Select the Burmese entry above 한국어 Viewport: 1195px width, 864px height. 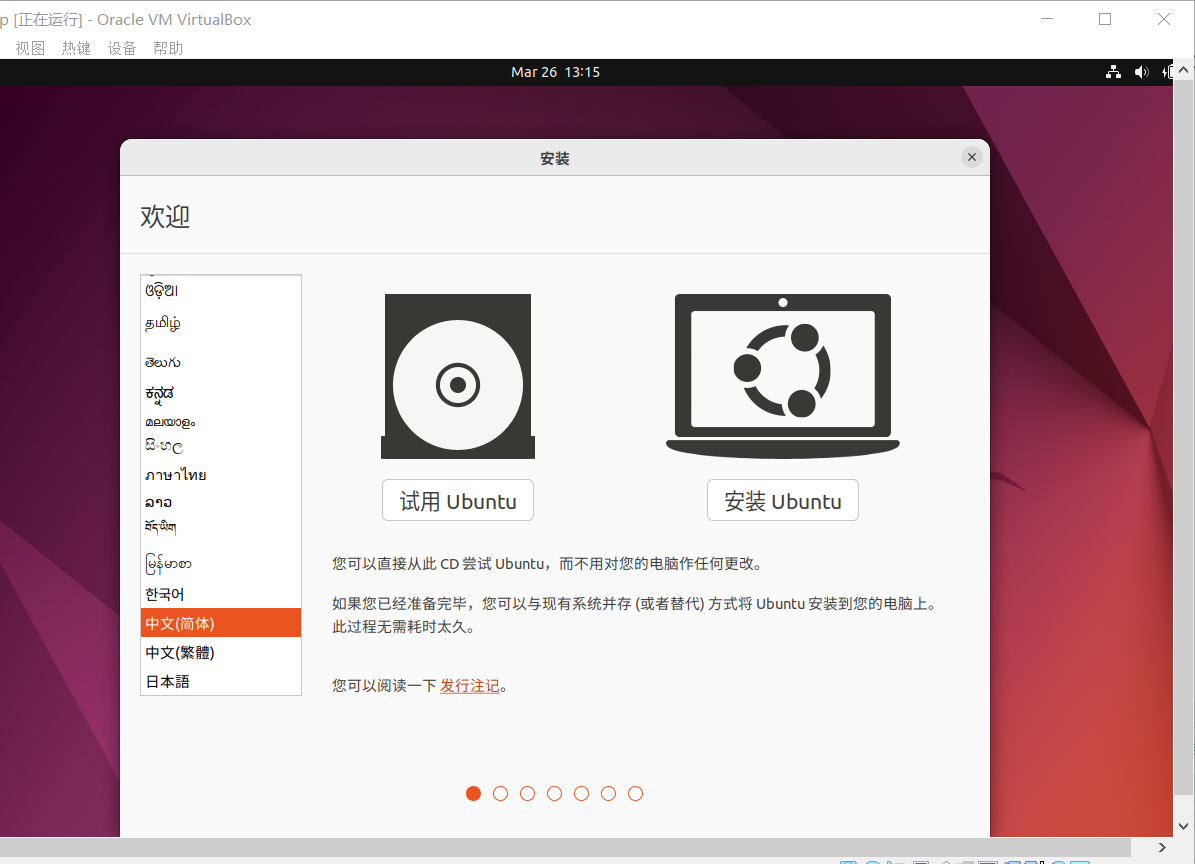pyautogui.click(x=221, y=564)
